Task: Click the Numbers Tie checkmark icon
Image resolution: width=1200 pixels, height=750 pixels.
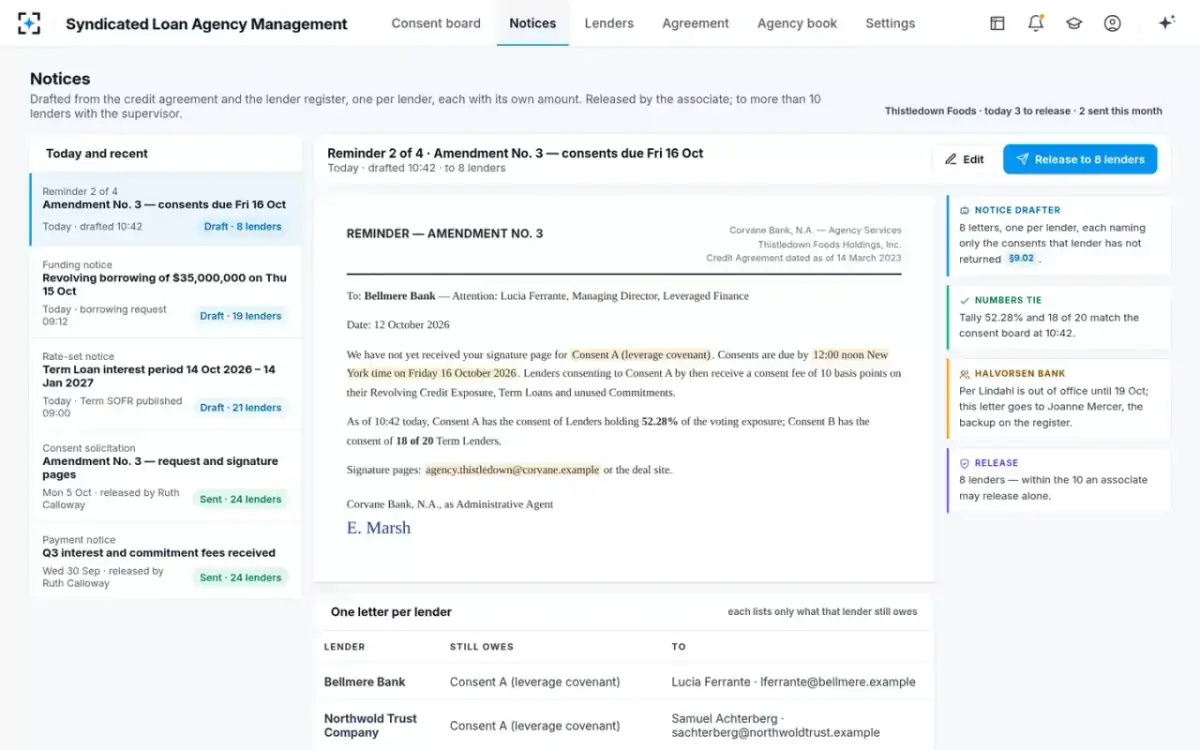Action: pos(964,300)
